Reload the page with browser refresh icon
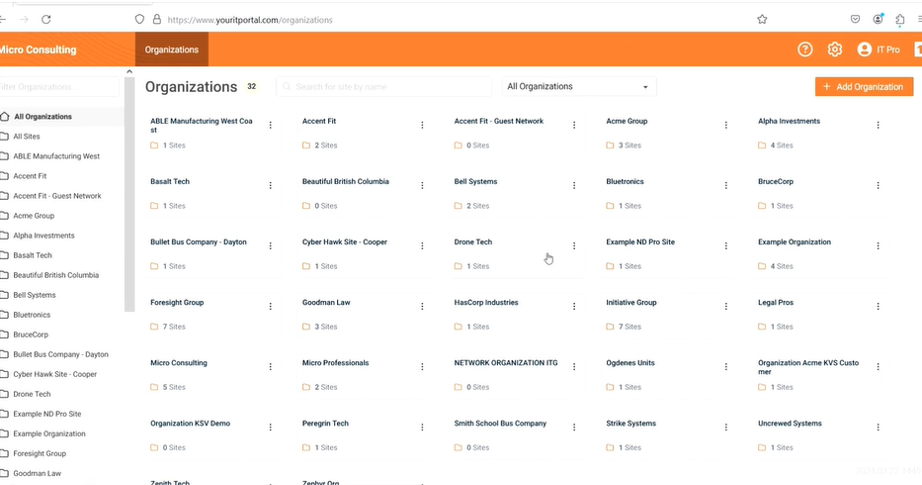This screenshot has width=922, height=485. click(x=46, y=19)
